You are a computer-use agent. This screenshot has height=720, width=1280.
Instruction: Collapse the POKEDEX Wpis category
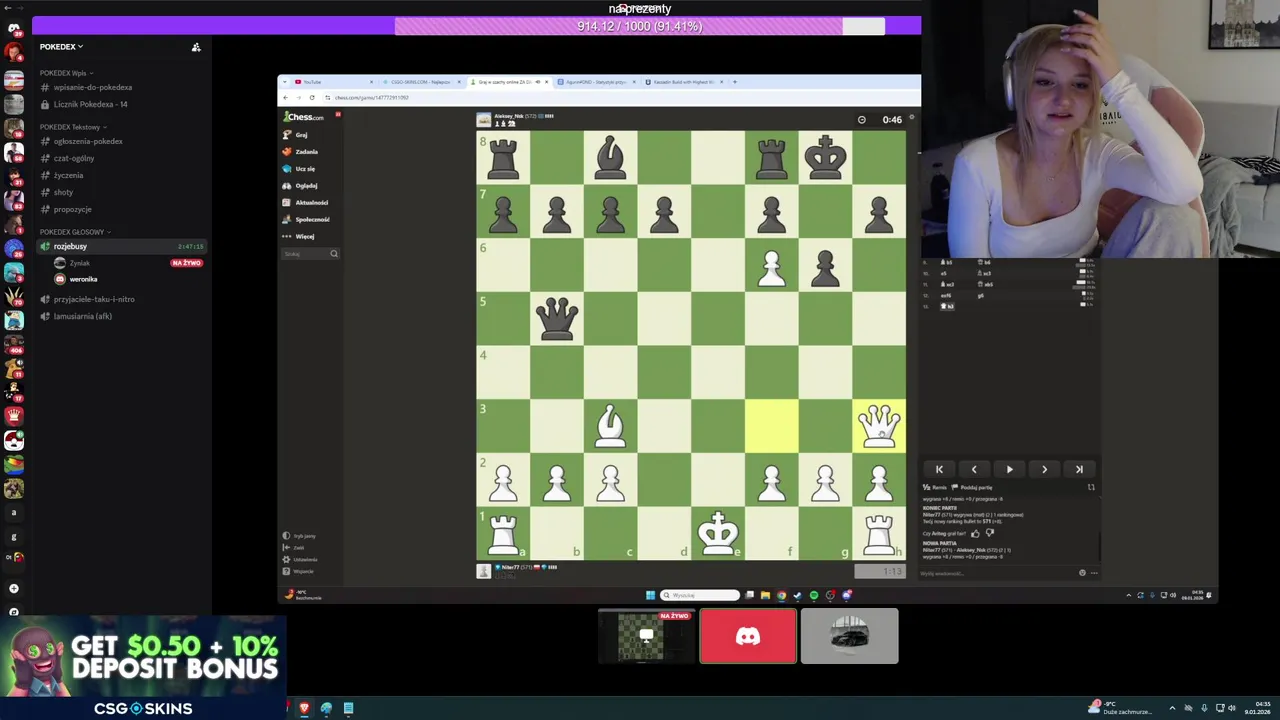tap(64, 73)
